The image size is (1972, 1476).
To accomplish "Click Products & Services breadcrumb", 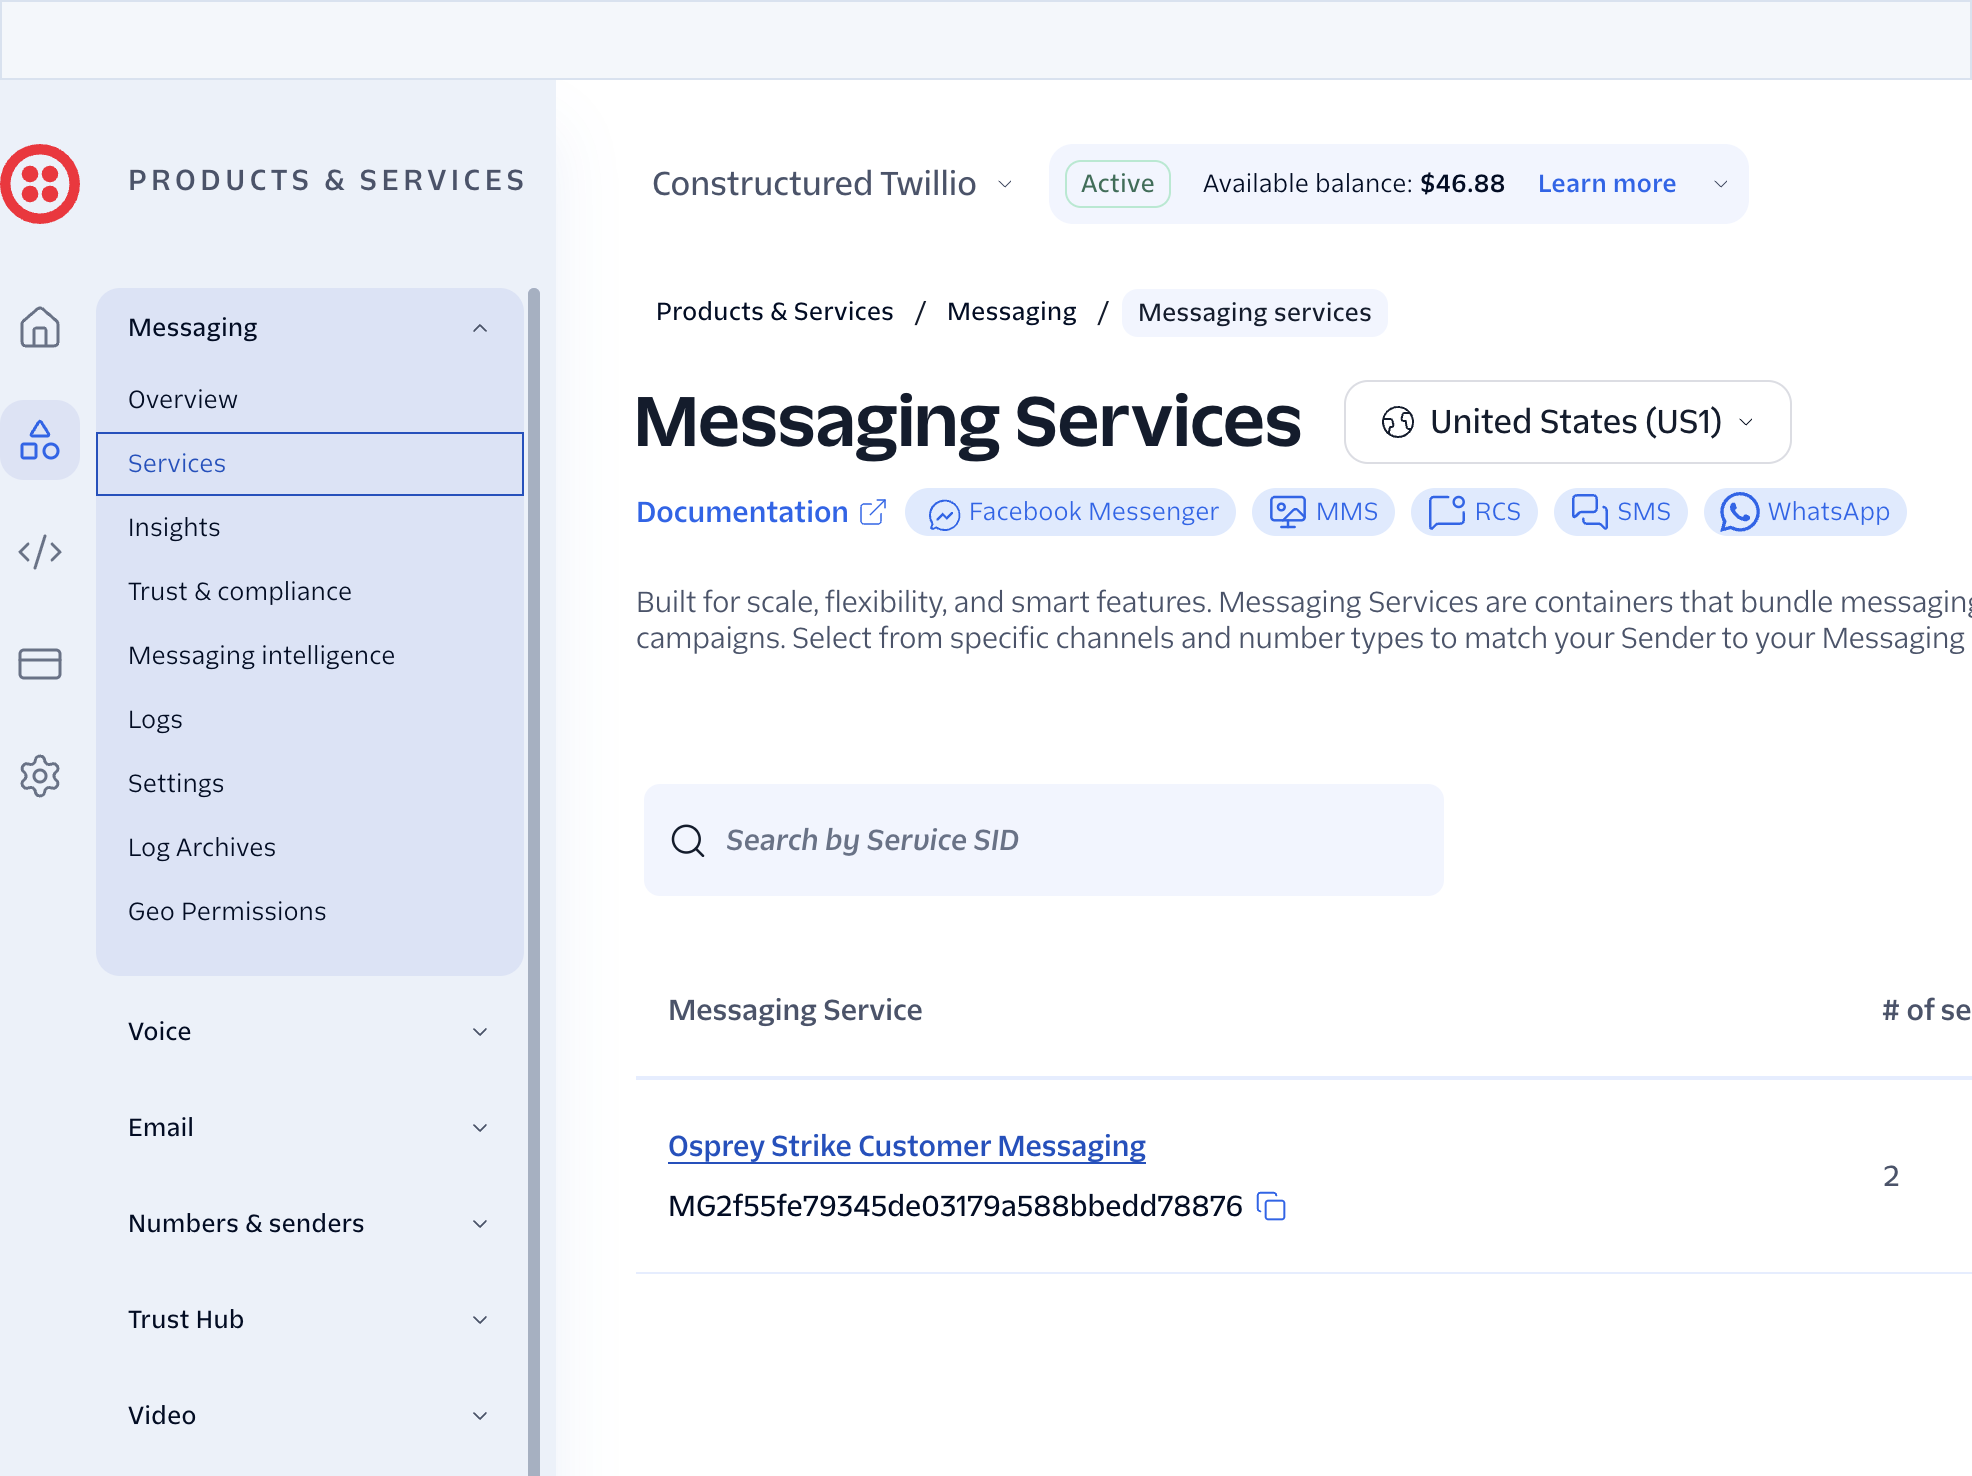I will pyautogui.click(x=774, y=312).
